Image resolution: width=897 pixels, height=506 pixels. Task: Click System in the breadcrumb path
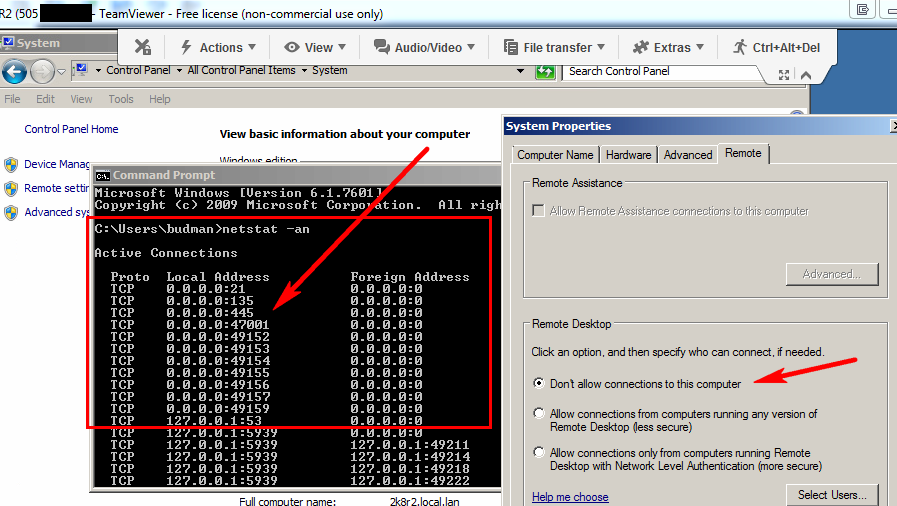coord(330,70)
